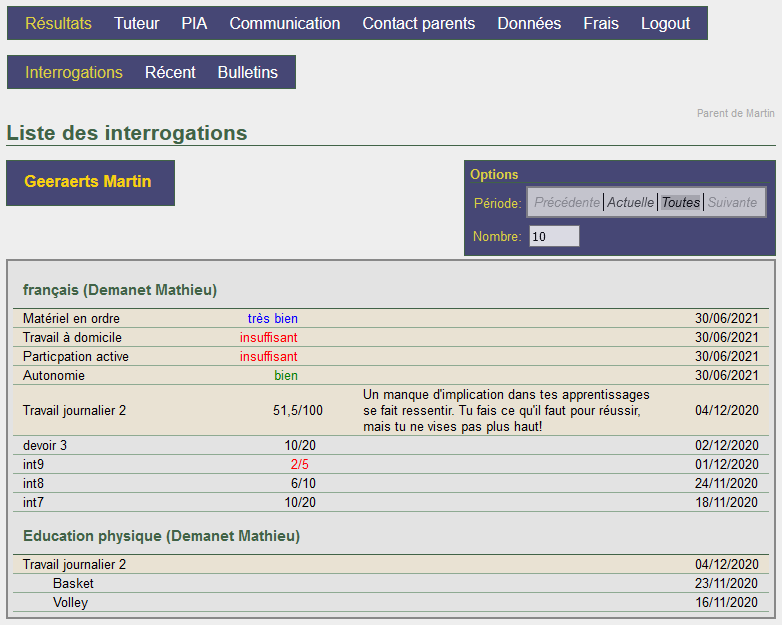Viewport: 782px width, 625px height.
Task: Click the Nombre input field
Action: [554, 236]
